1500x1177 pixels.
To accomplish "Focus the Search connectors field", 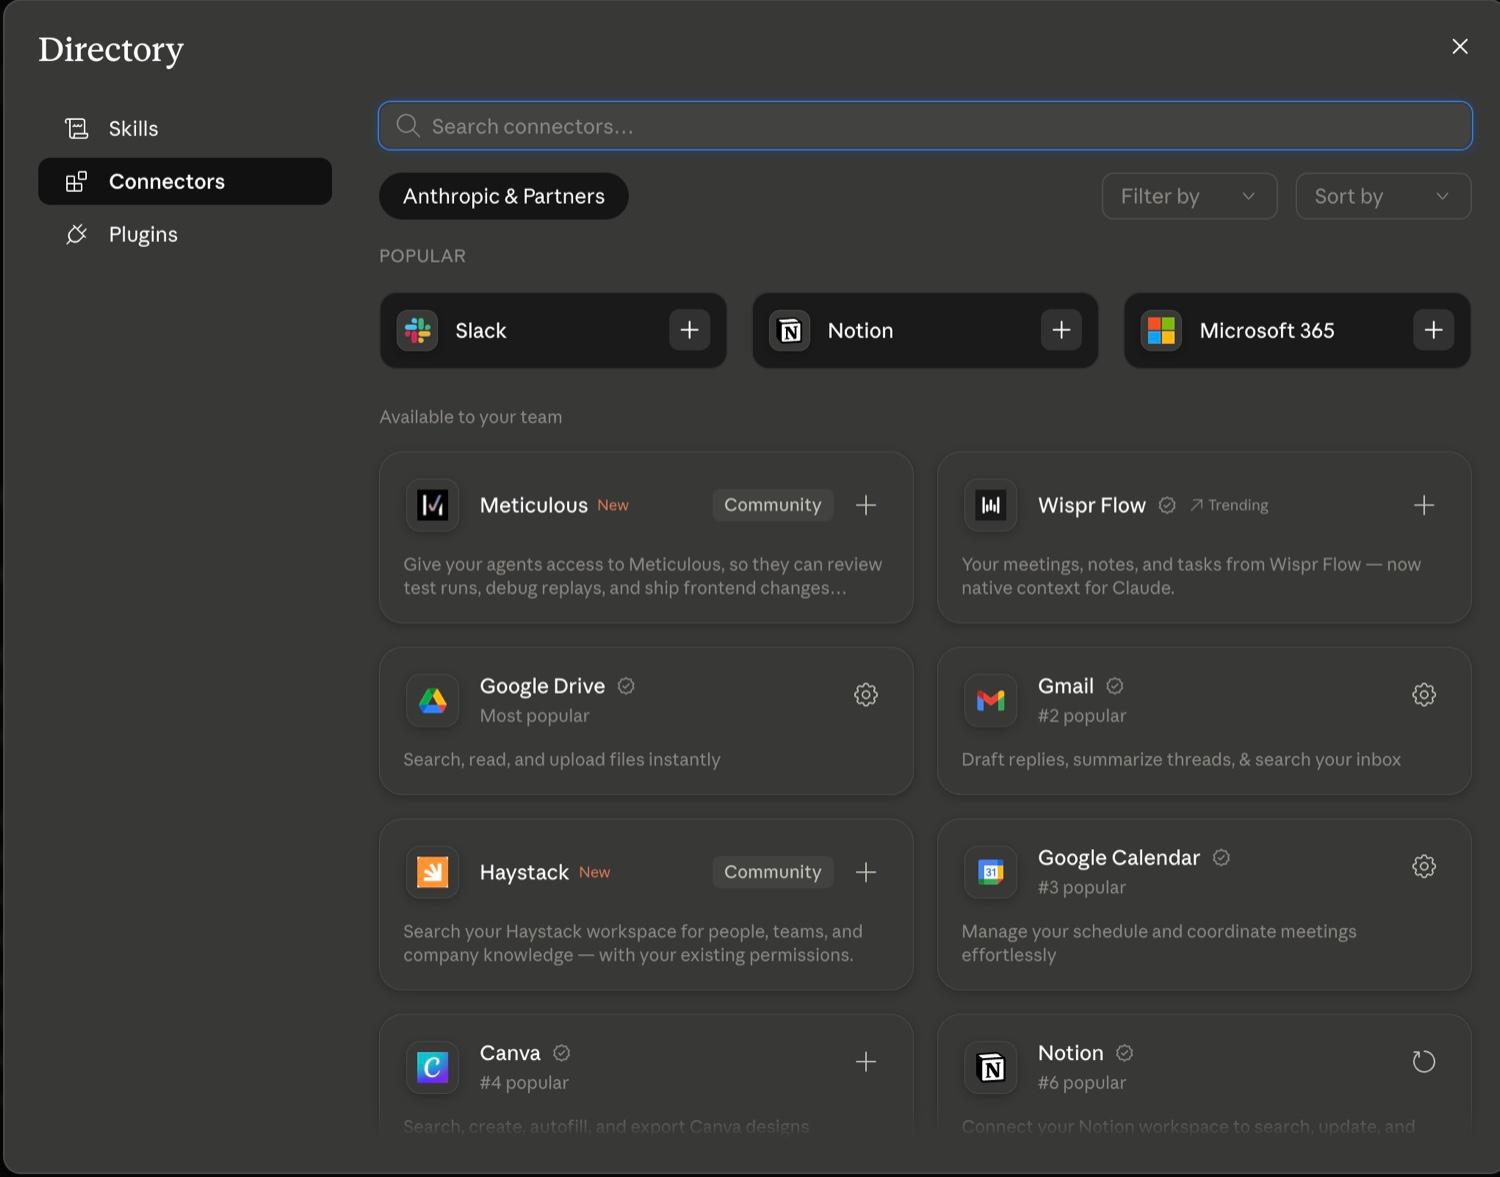I will [925, 126].
